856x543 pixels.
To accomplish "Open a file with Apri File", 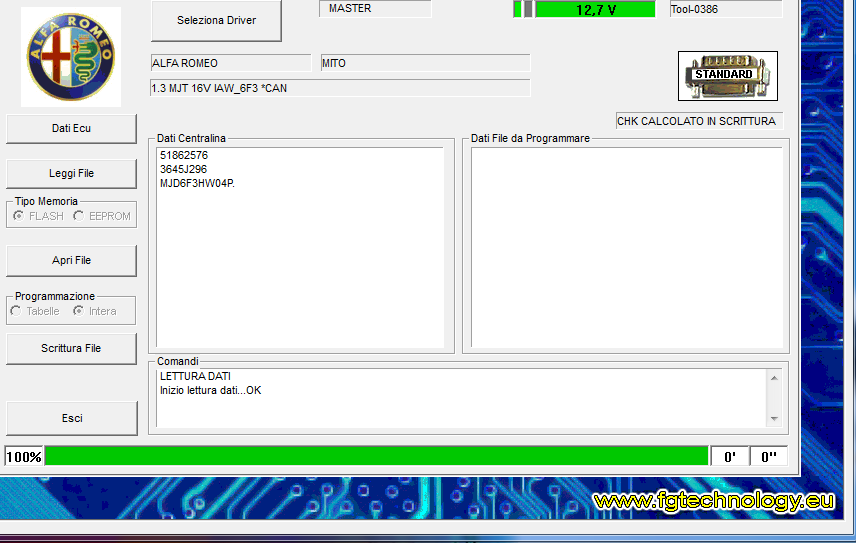I will (72, 260).
